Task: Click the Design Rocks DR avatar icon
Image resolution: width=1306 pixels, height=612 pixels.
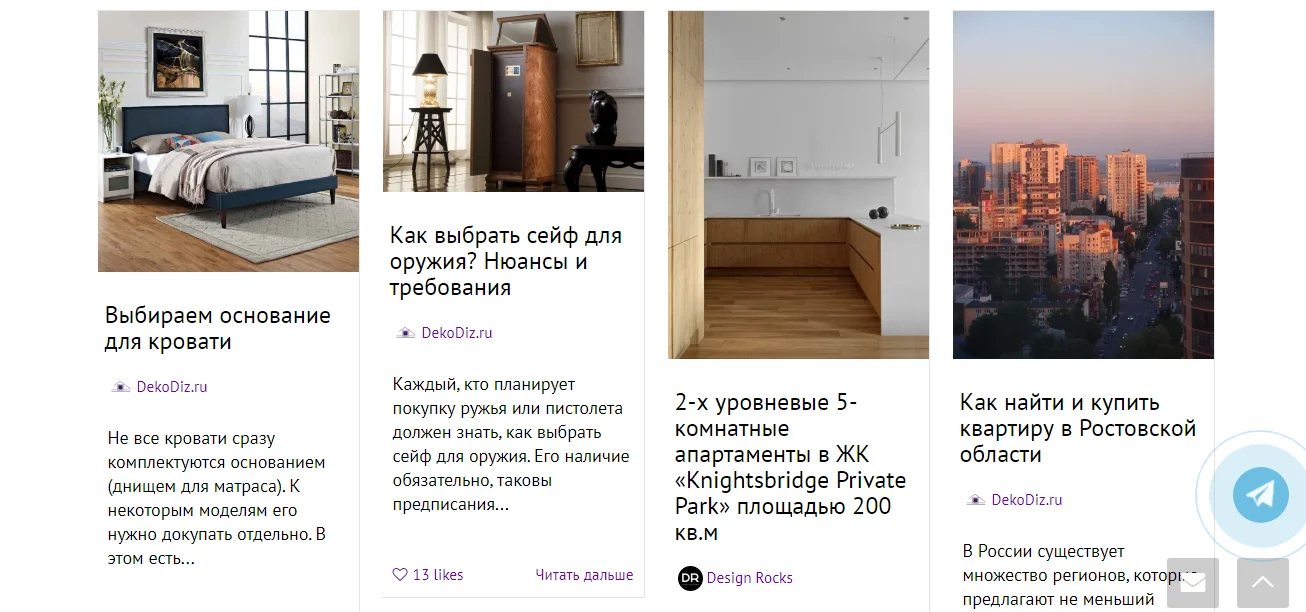Action: 690,578
